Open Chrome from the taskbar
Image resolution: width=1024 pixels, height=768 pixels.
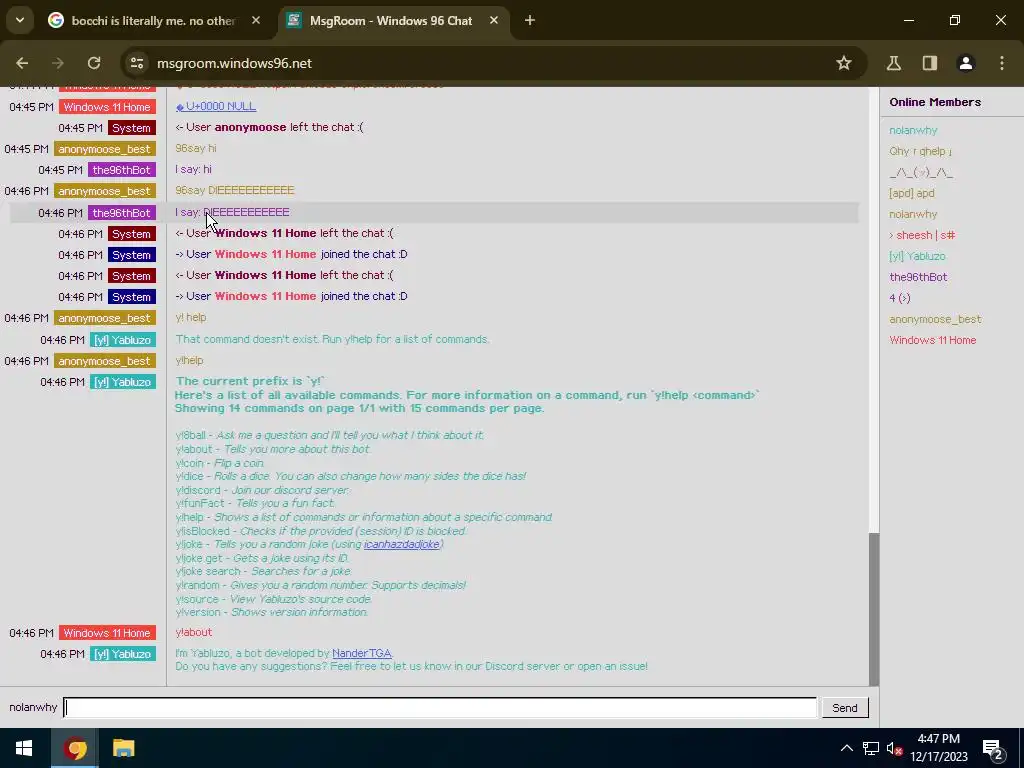pos(75,748)
